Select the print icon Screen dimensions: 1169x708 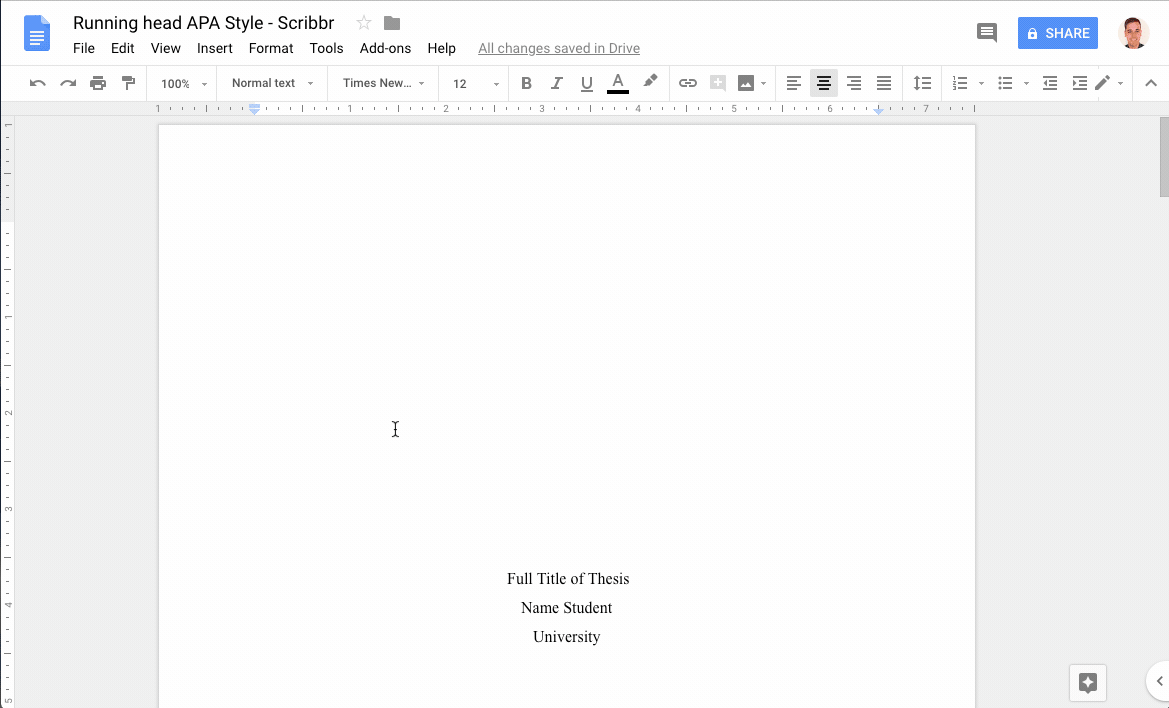pos(98,83)
